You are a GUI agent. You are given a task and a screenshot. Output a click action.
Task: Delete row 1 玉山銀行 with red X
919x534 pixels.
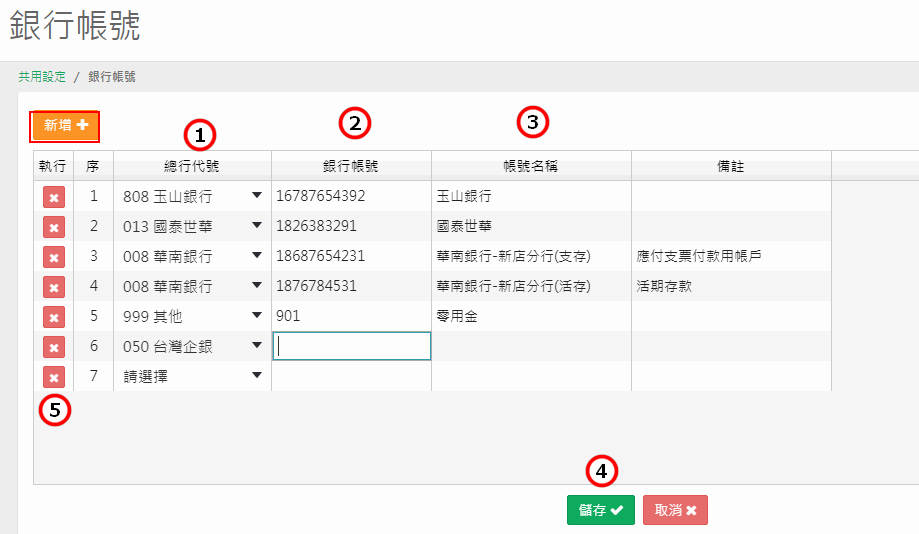click(54, 197)
